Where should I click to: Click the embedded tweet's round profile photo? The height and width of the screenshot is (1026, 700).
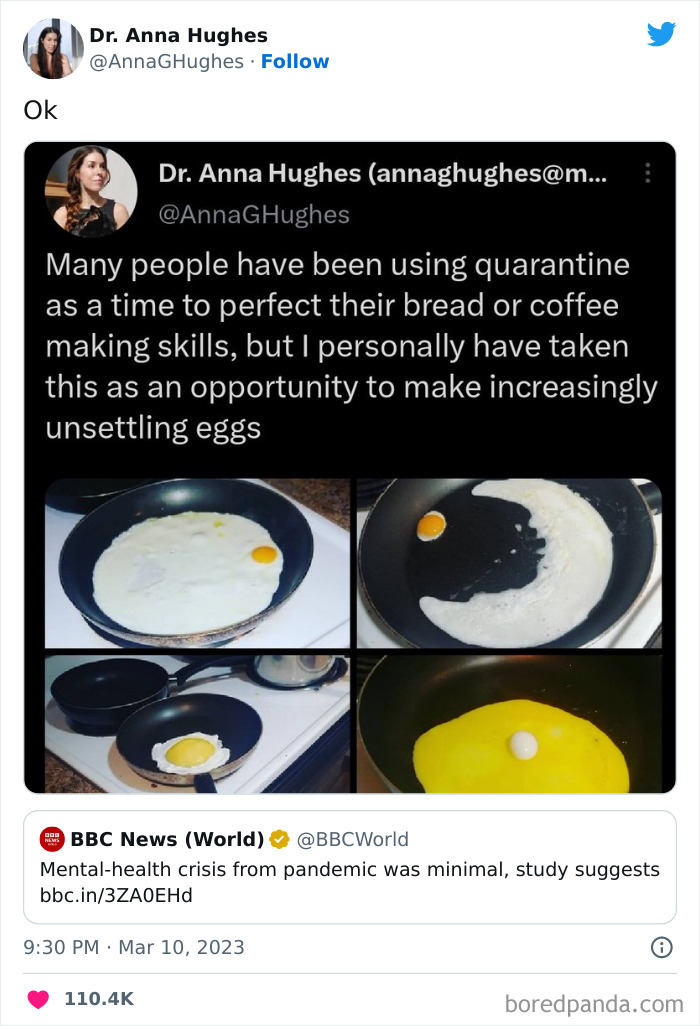coord(91,191)
